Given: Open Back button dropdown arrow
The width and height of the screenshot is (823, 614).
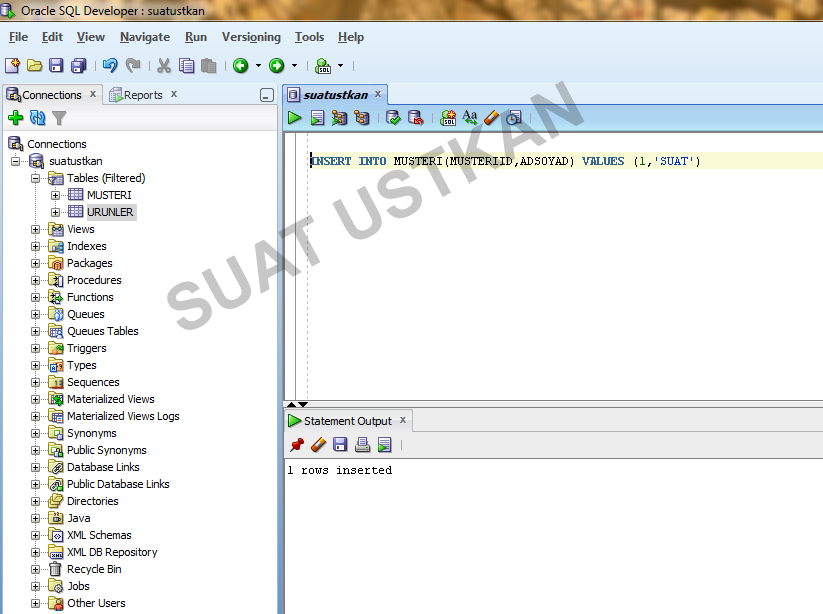Looking at the screenshot, I should 258,66.
